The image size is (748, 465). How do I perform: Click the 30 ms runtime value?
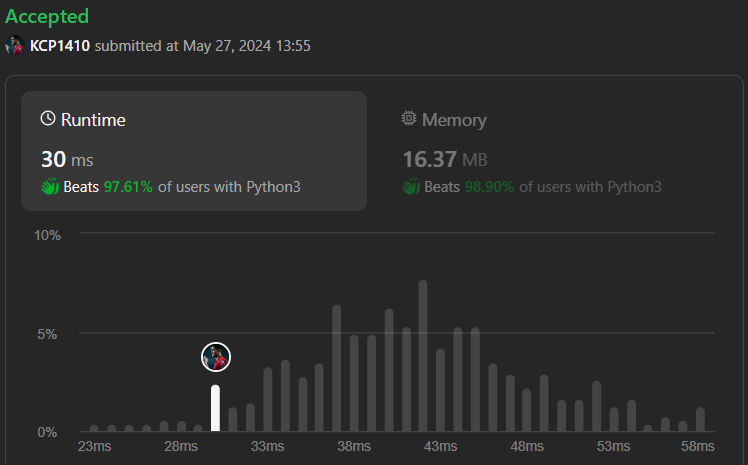67,159
